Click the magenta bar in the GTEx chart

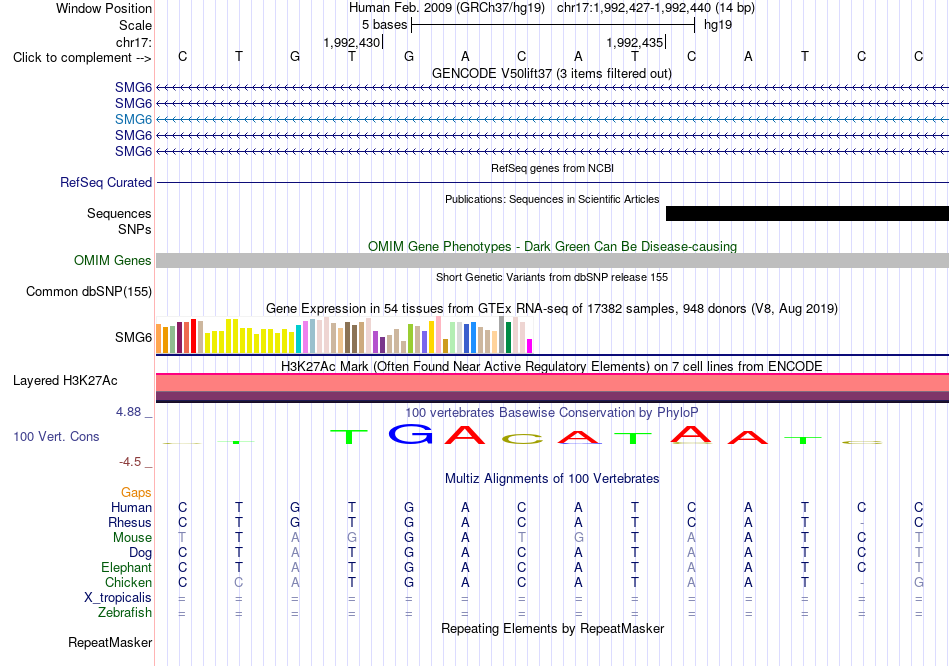(x=530, y=346)
